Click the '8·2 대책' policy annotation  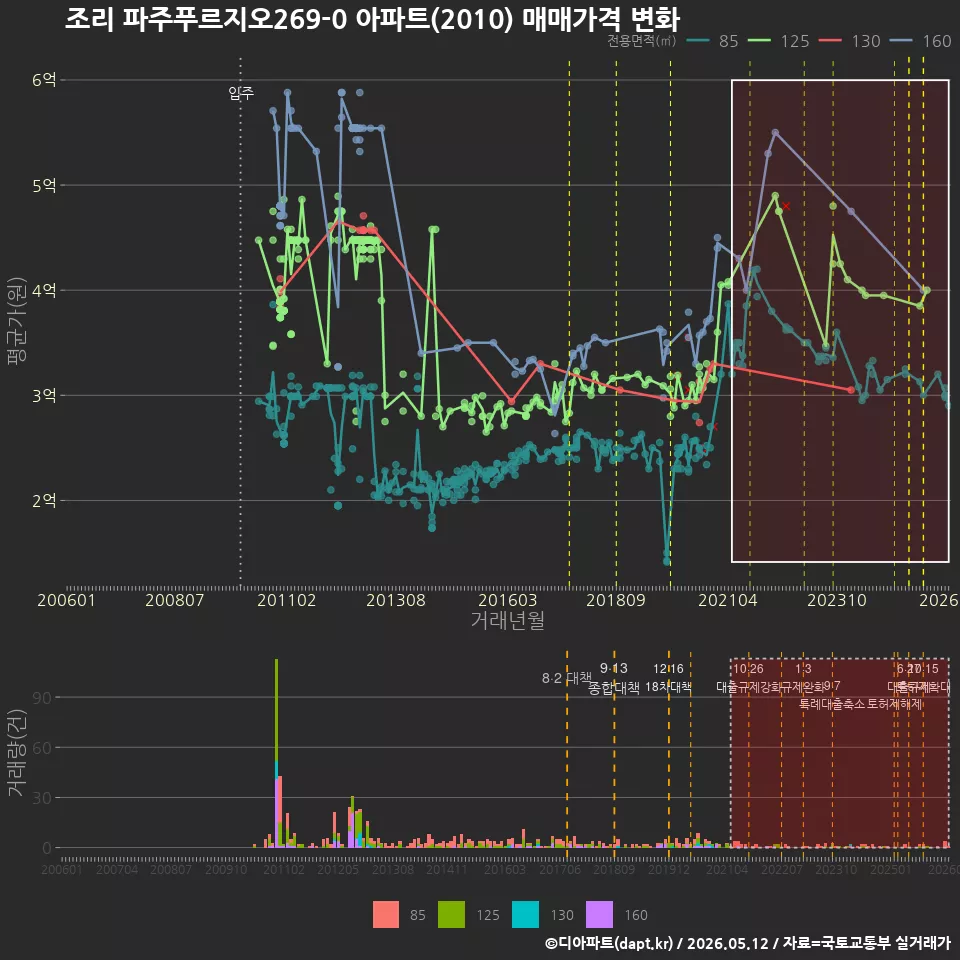point(567,678)
